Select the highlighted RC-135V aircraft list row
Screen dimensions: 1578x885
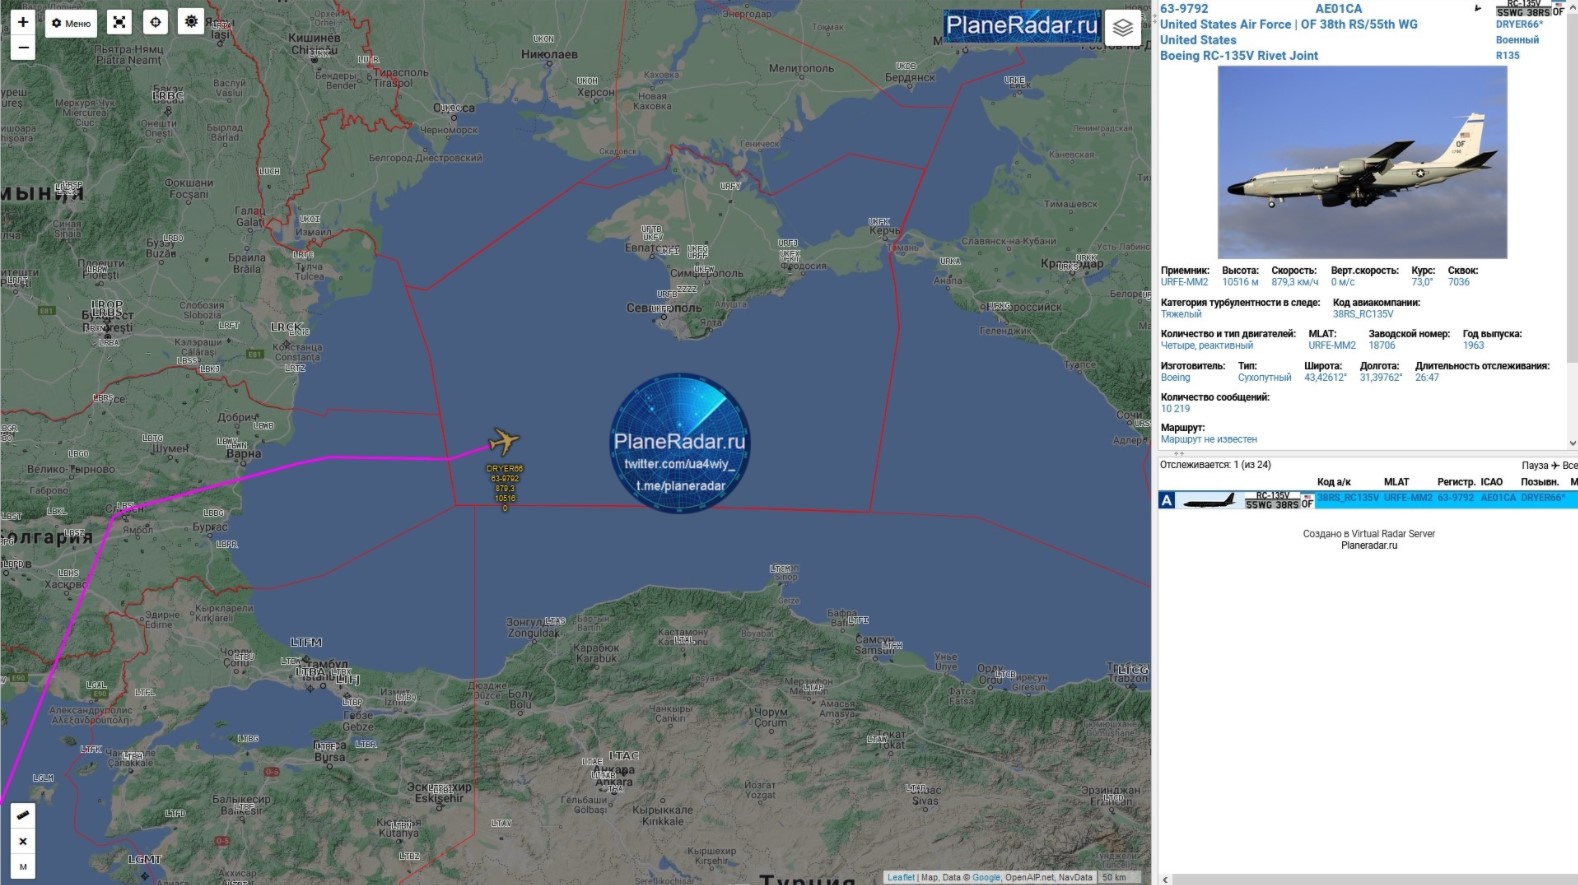click(1368, 500)
